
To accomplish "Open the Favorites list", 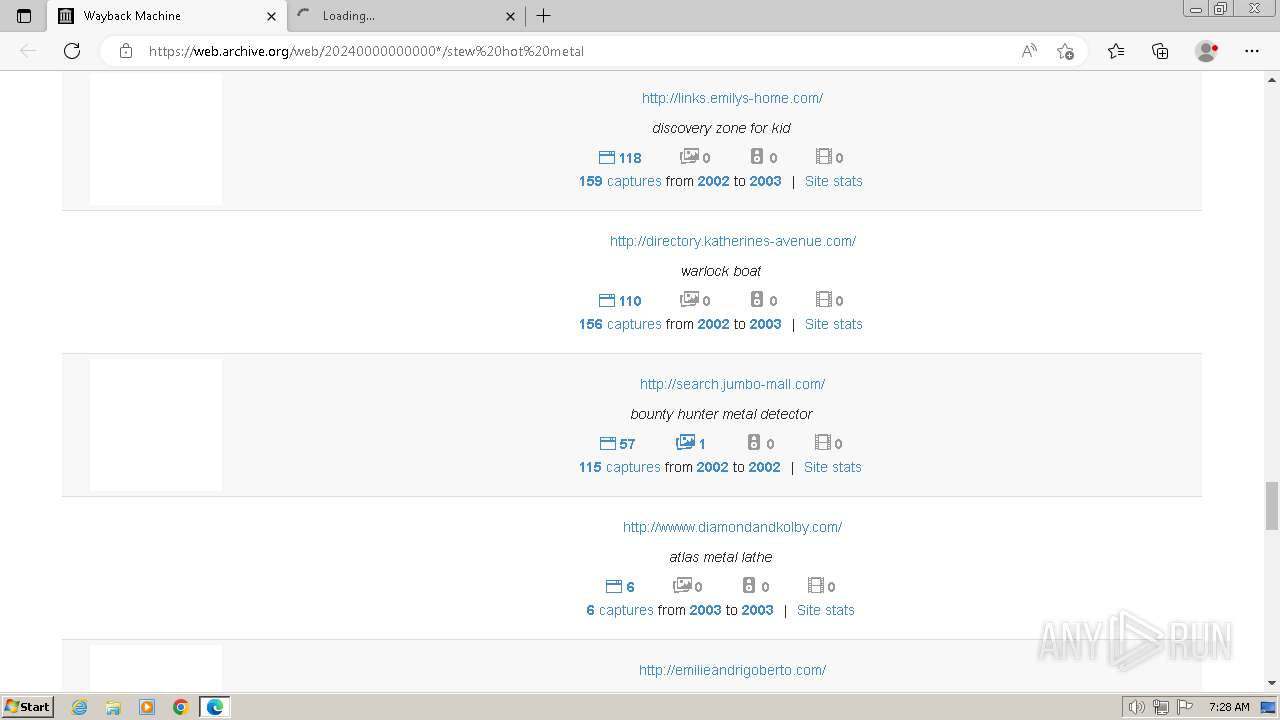I will pos(1116,51).
